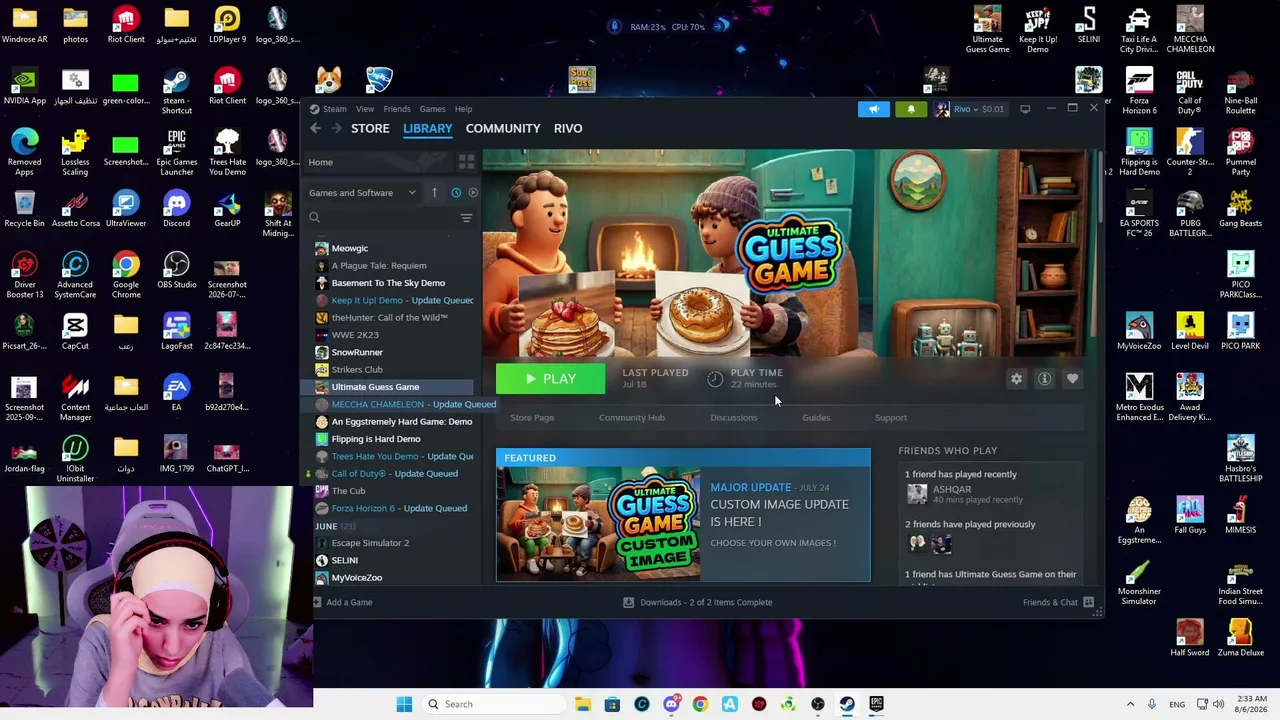Switch to the COMMUNITY tab
The image size is (1280, 720).
[x=503, y=128]
